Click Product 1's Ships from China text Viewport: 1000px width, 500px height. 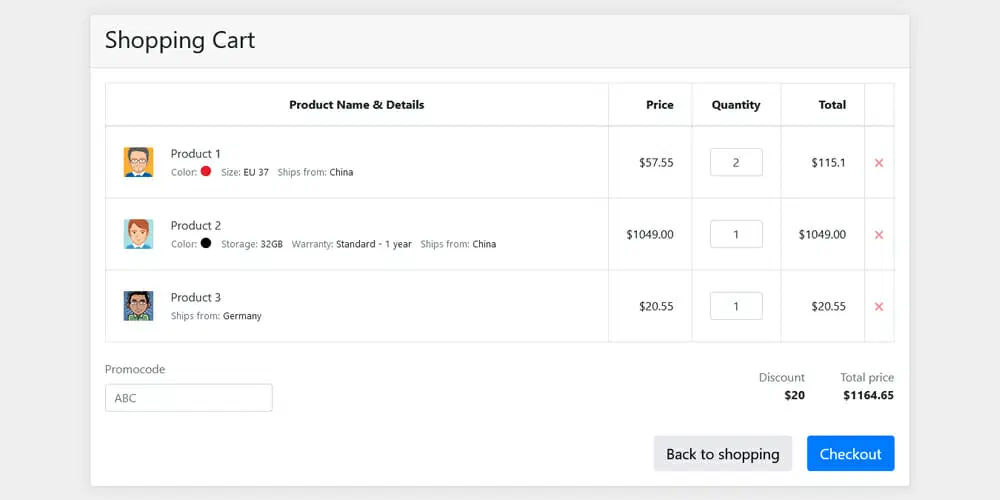pyautogui.click(x=315, y=172)
